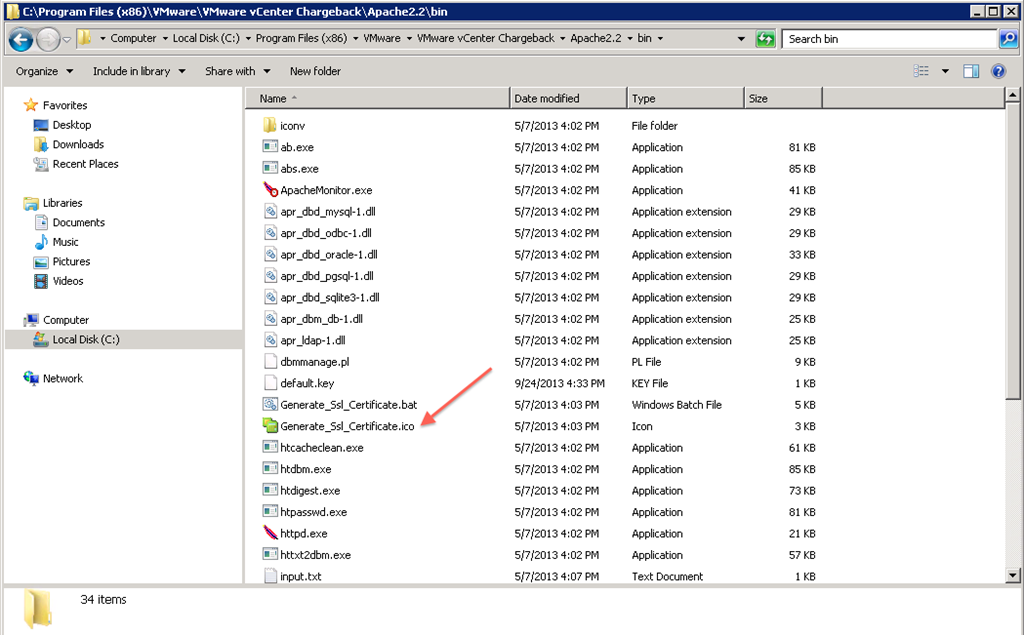
Task: Open the recent pages dropdown beside Forward
Action: [x=66, y=40]
